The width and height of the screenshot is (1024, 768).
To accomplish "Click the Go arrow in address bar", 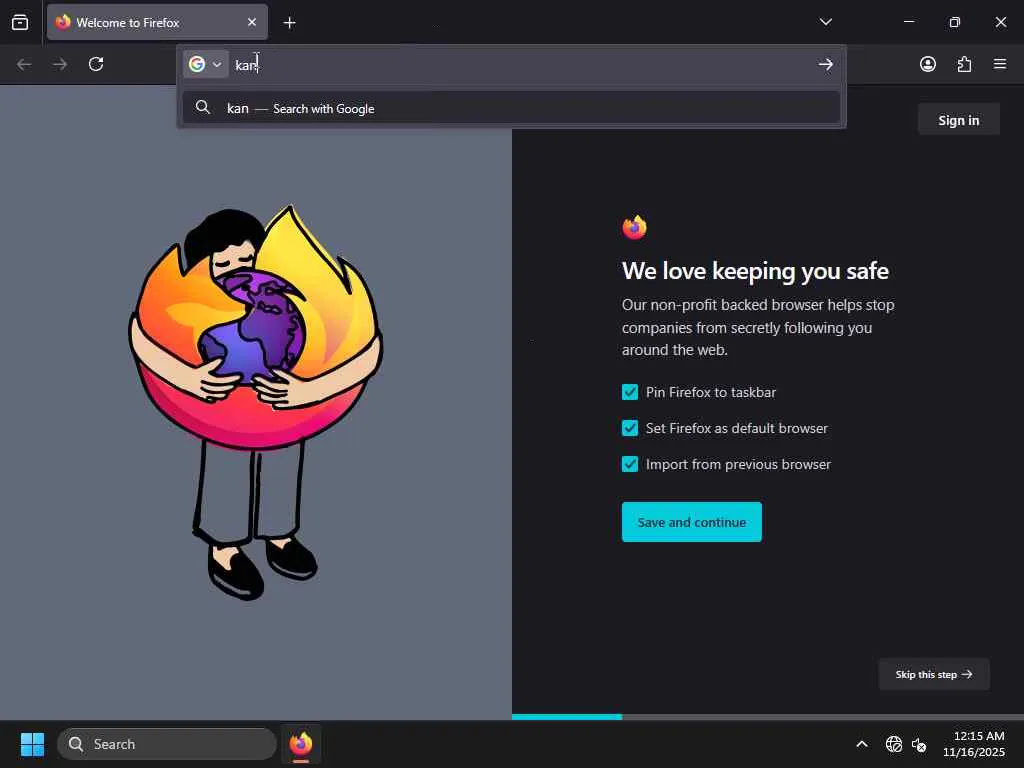I will (x=825, y=64).
